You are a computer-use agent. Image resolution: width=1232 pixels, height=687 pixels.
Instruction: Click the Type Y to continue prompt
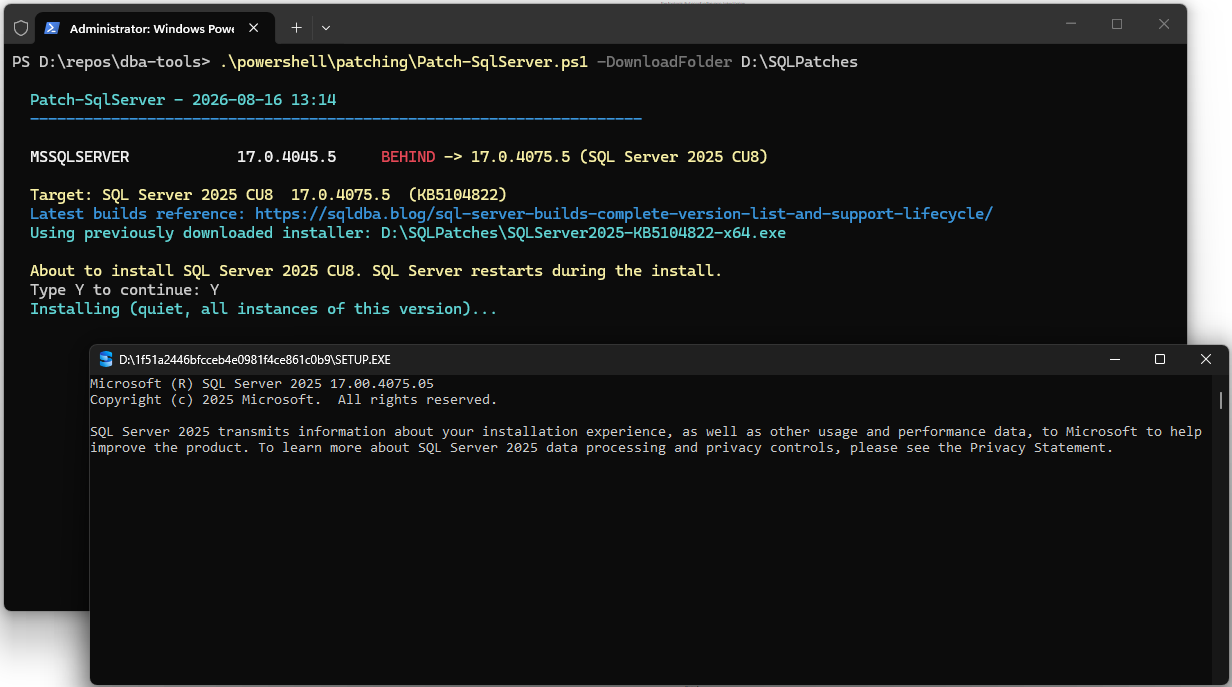tap(125, 290)
